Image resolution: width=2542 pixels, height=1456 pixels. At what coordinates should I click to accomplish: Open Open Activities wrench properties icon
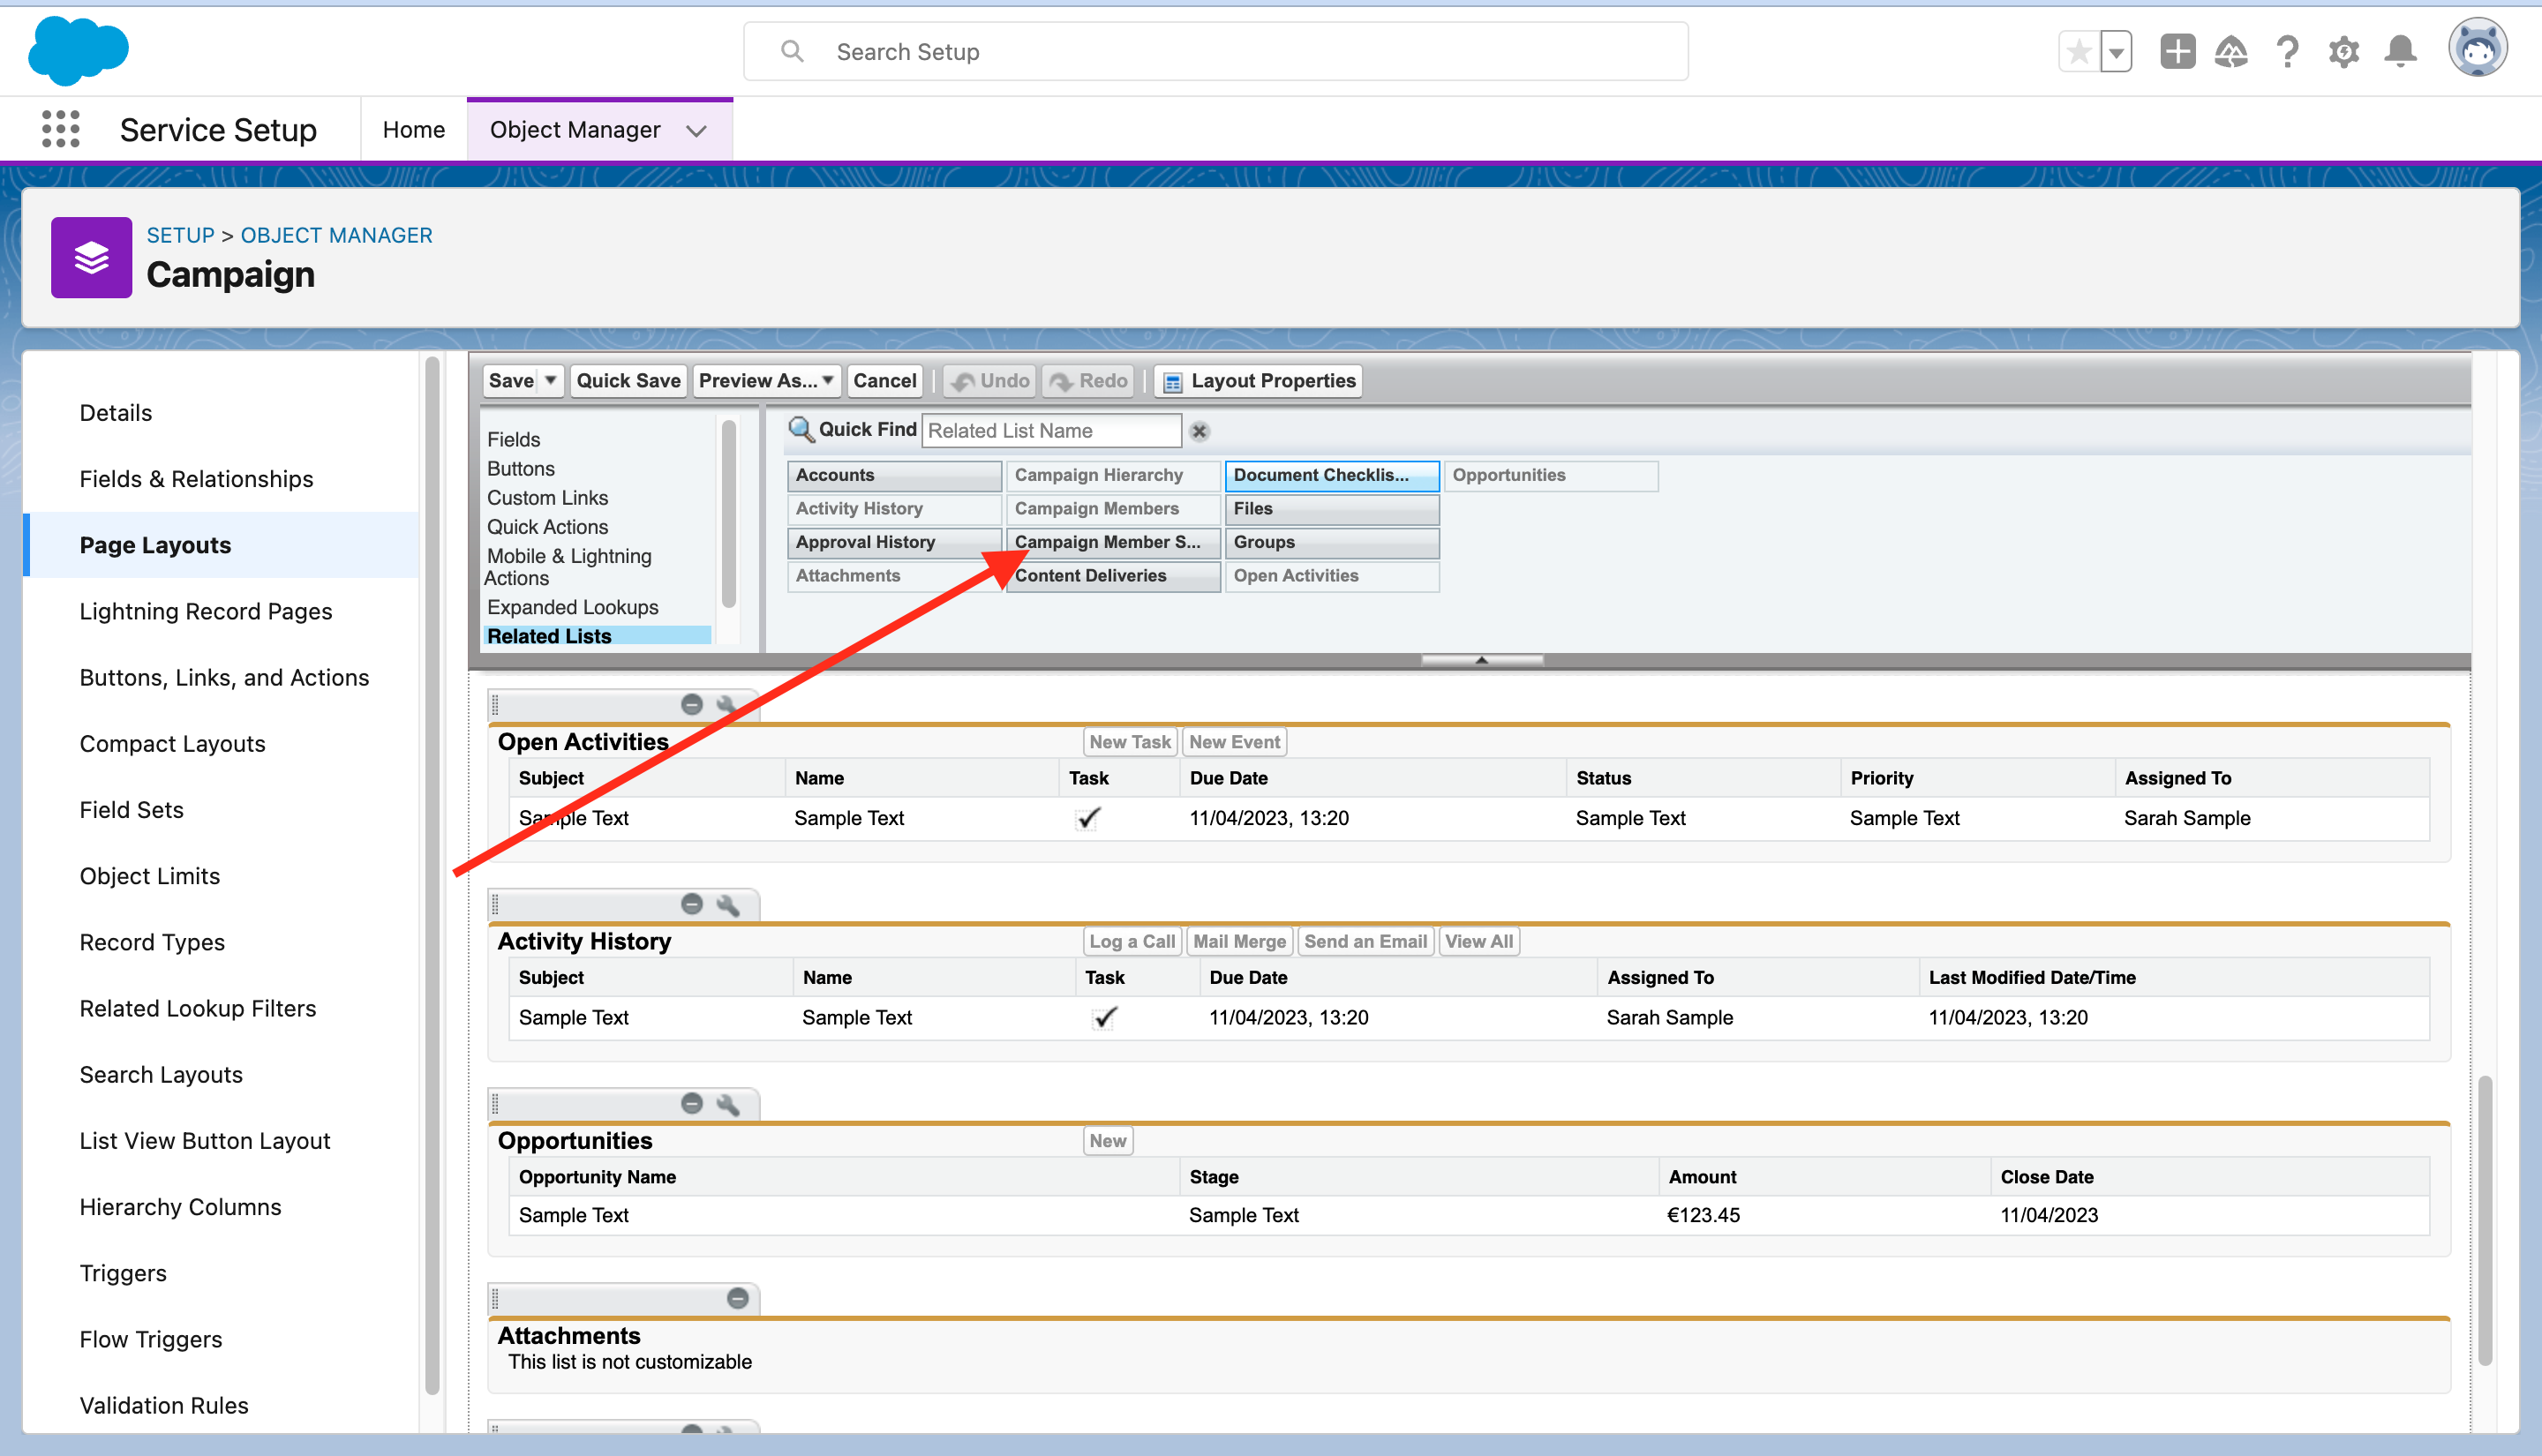point(728,705)
